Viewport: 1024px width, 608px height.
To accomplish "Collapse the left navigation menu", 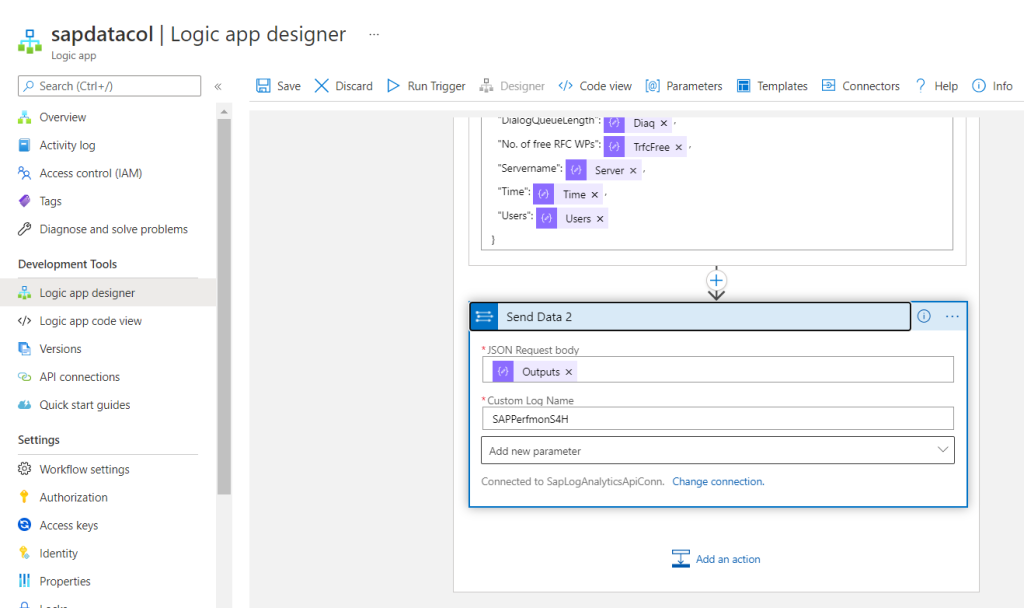I will point(218,86).
